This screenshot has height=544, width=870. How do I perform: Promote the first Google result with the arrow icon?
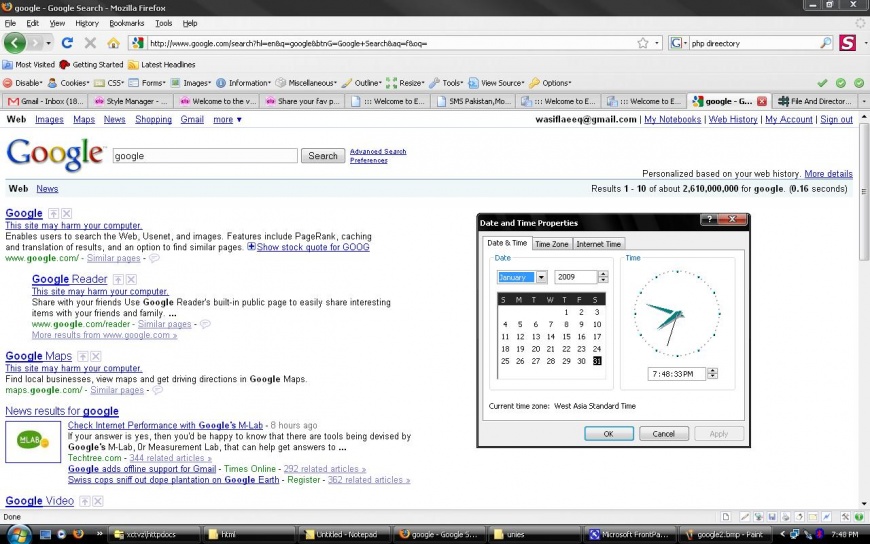53,214
